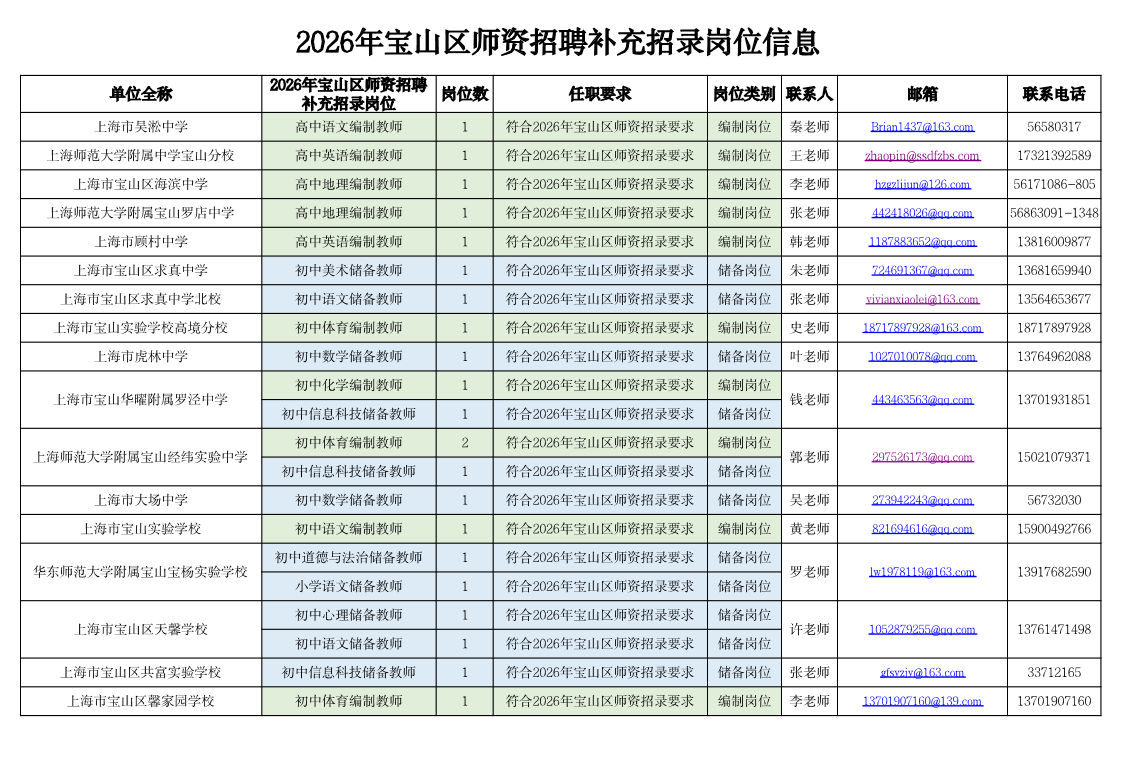Open the Brian1437@163.com email link
Image resolution: width=1123 pixels, height=764 pixels.
[922, 127]
